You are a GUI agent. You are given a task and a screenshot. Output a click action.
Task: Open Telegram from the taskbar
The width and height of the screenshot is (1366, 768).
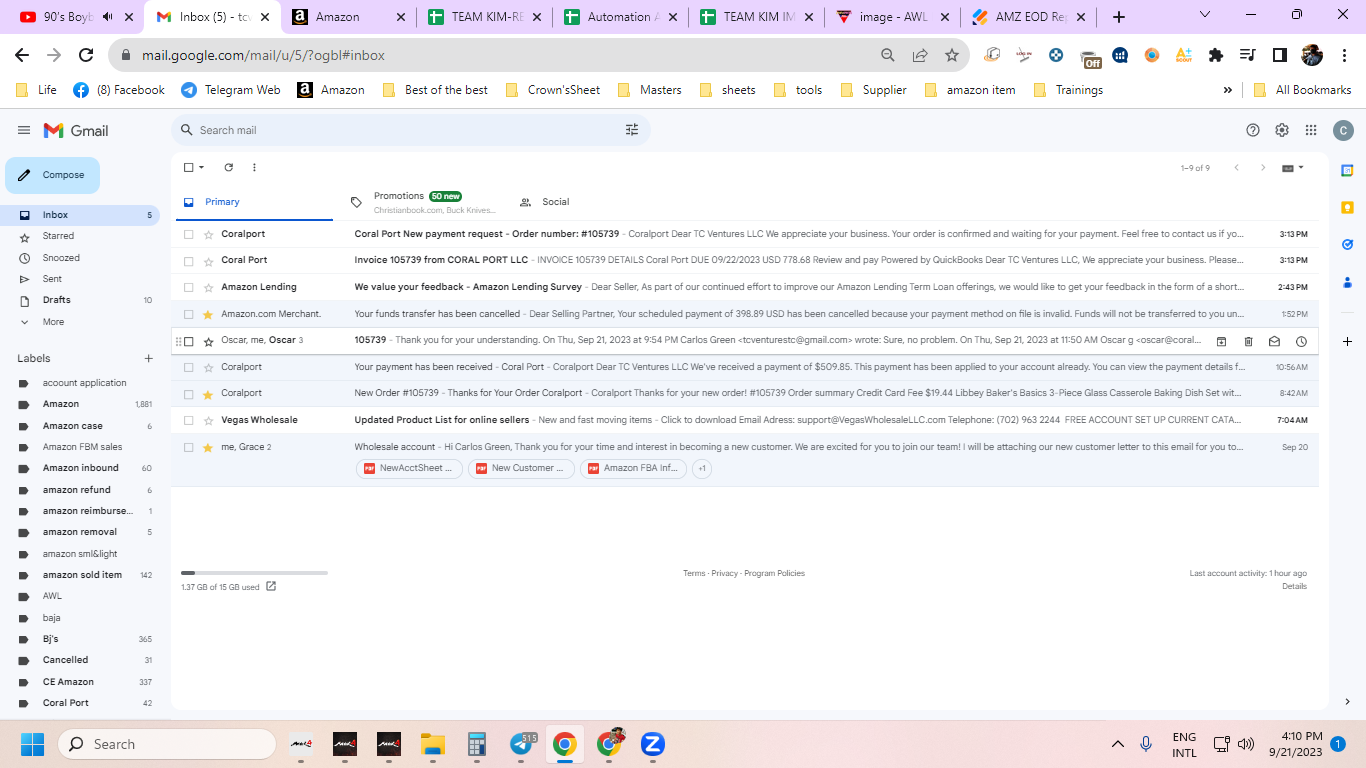tap(521, 744)
